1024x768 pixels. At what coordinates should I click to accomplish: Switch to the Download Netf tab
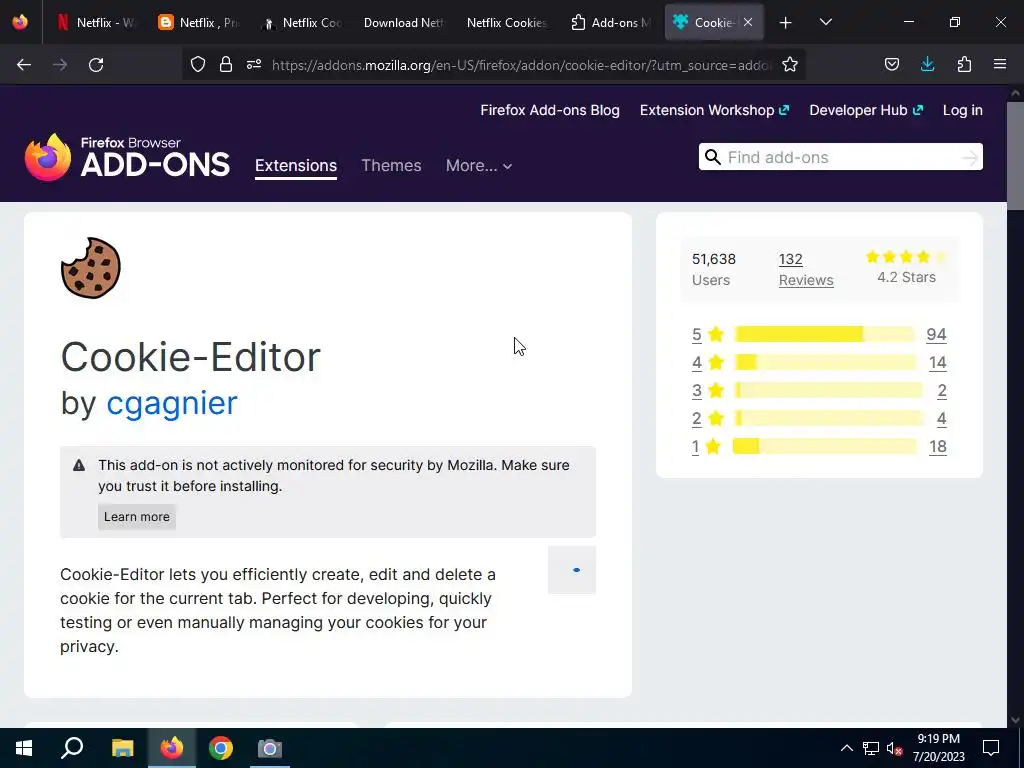point(404,22)
